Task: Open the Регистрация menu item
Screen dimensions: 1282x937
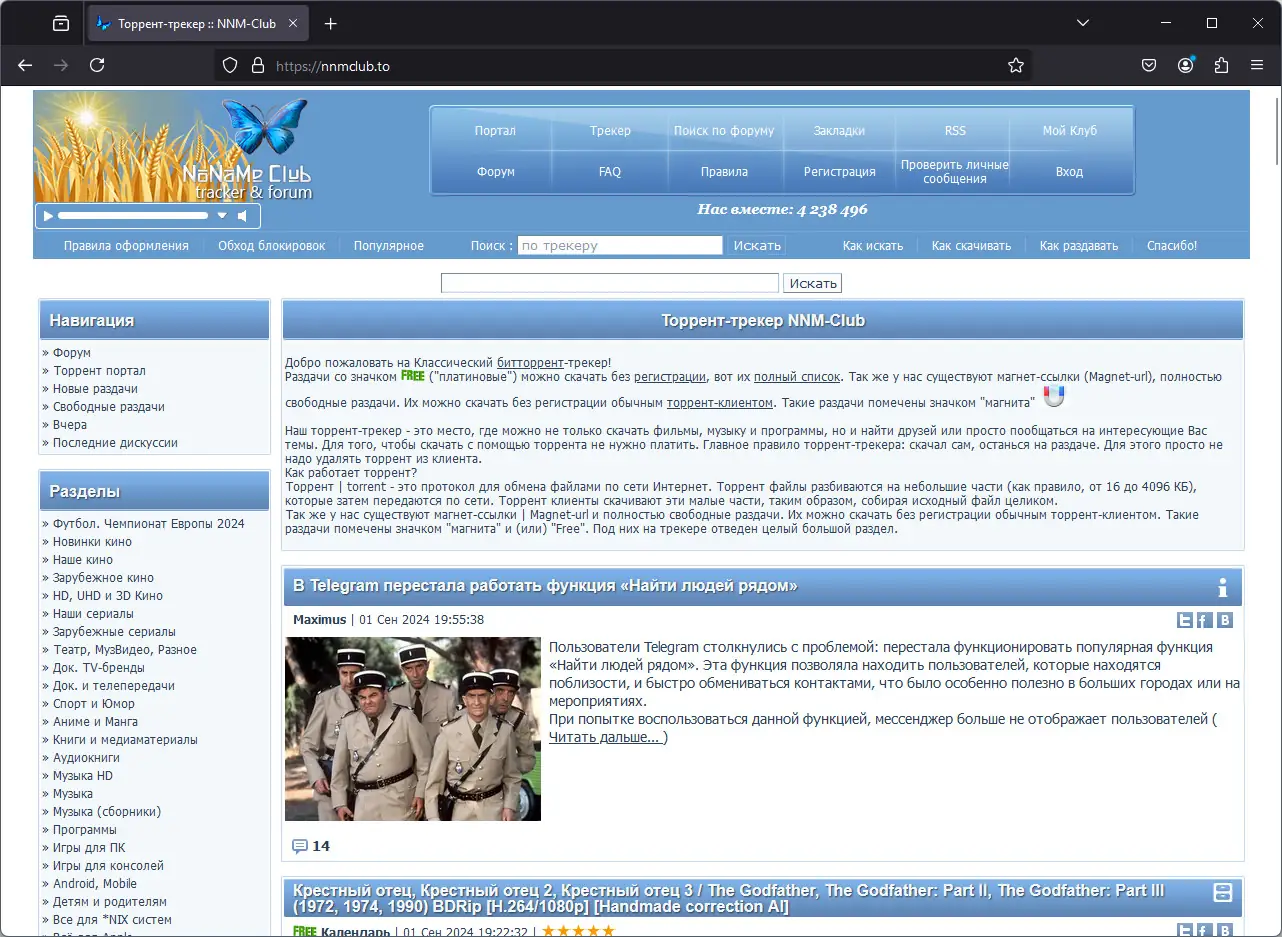Action: [x=839, y=172]
